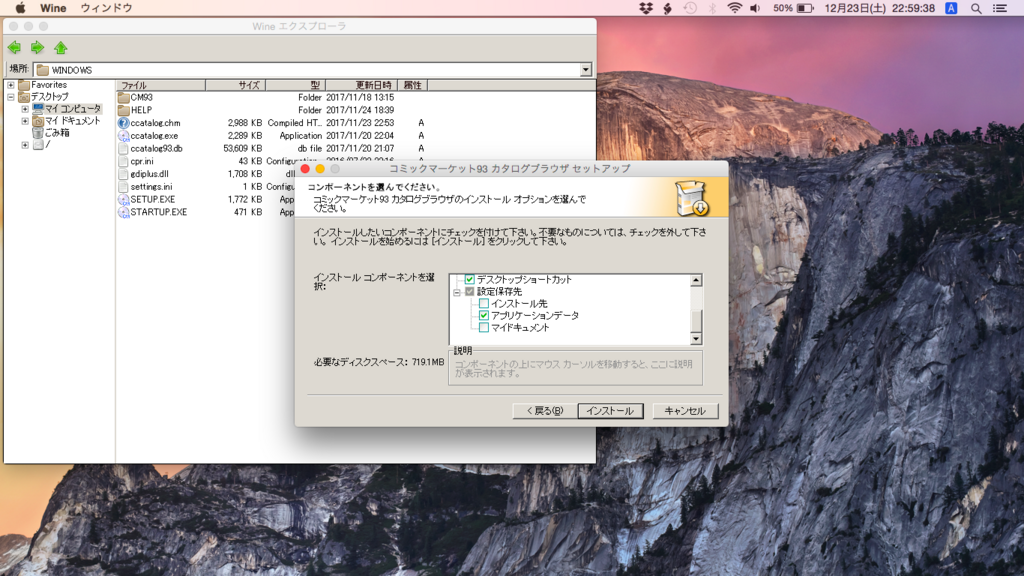The width and height of the screenshot is (1024, 576).
Task: Click the ごみ箱 trash icon in tree
Action: pos(38,133)
